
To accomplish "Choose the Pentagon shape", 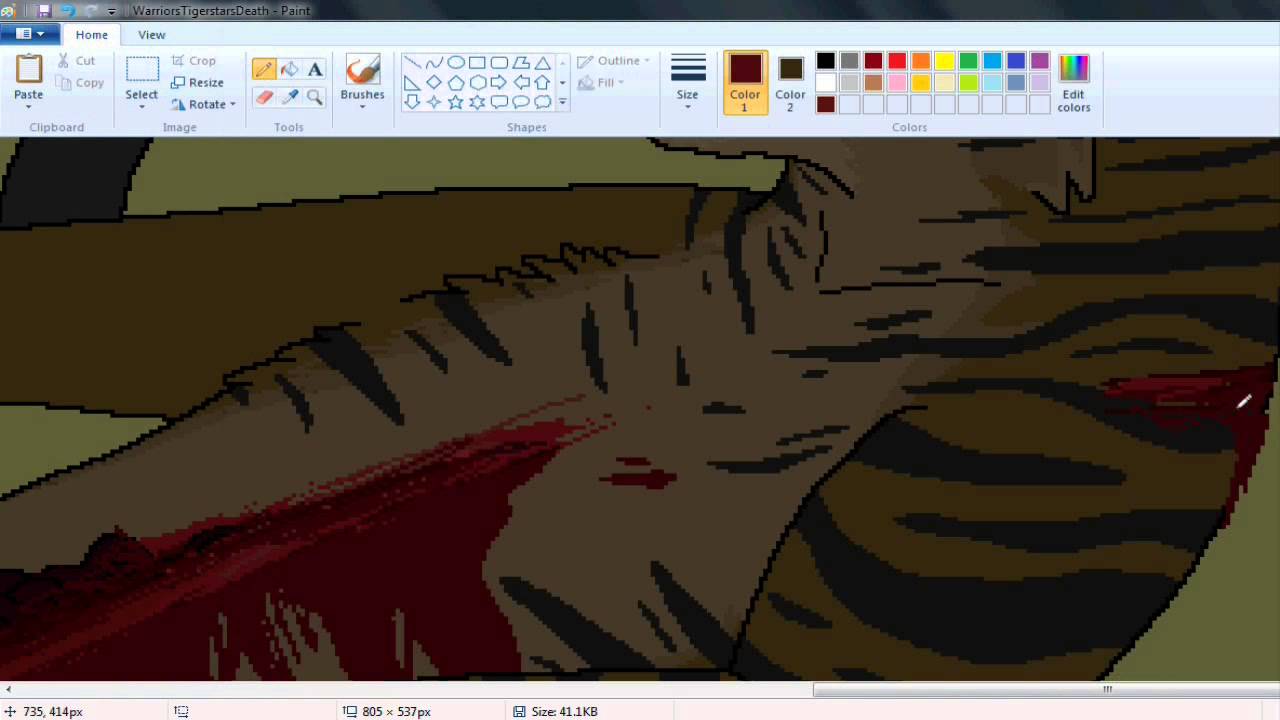I will pyautogui.click(x=455, y=82).
